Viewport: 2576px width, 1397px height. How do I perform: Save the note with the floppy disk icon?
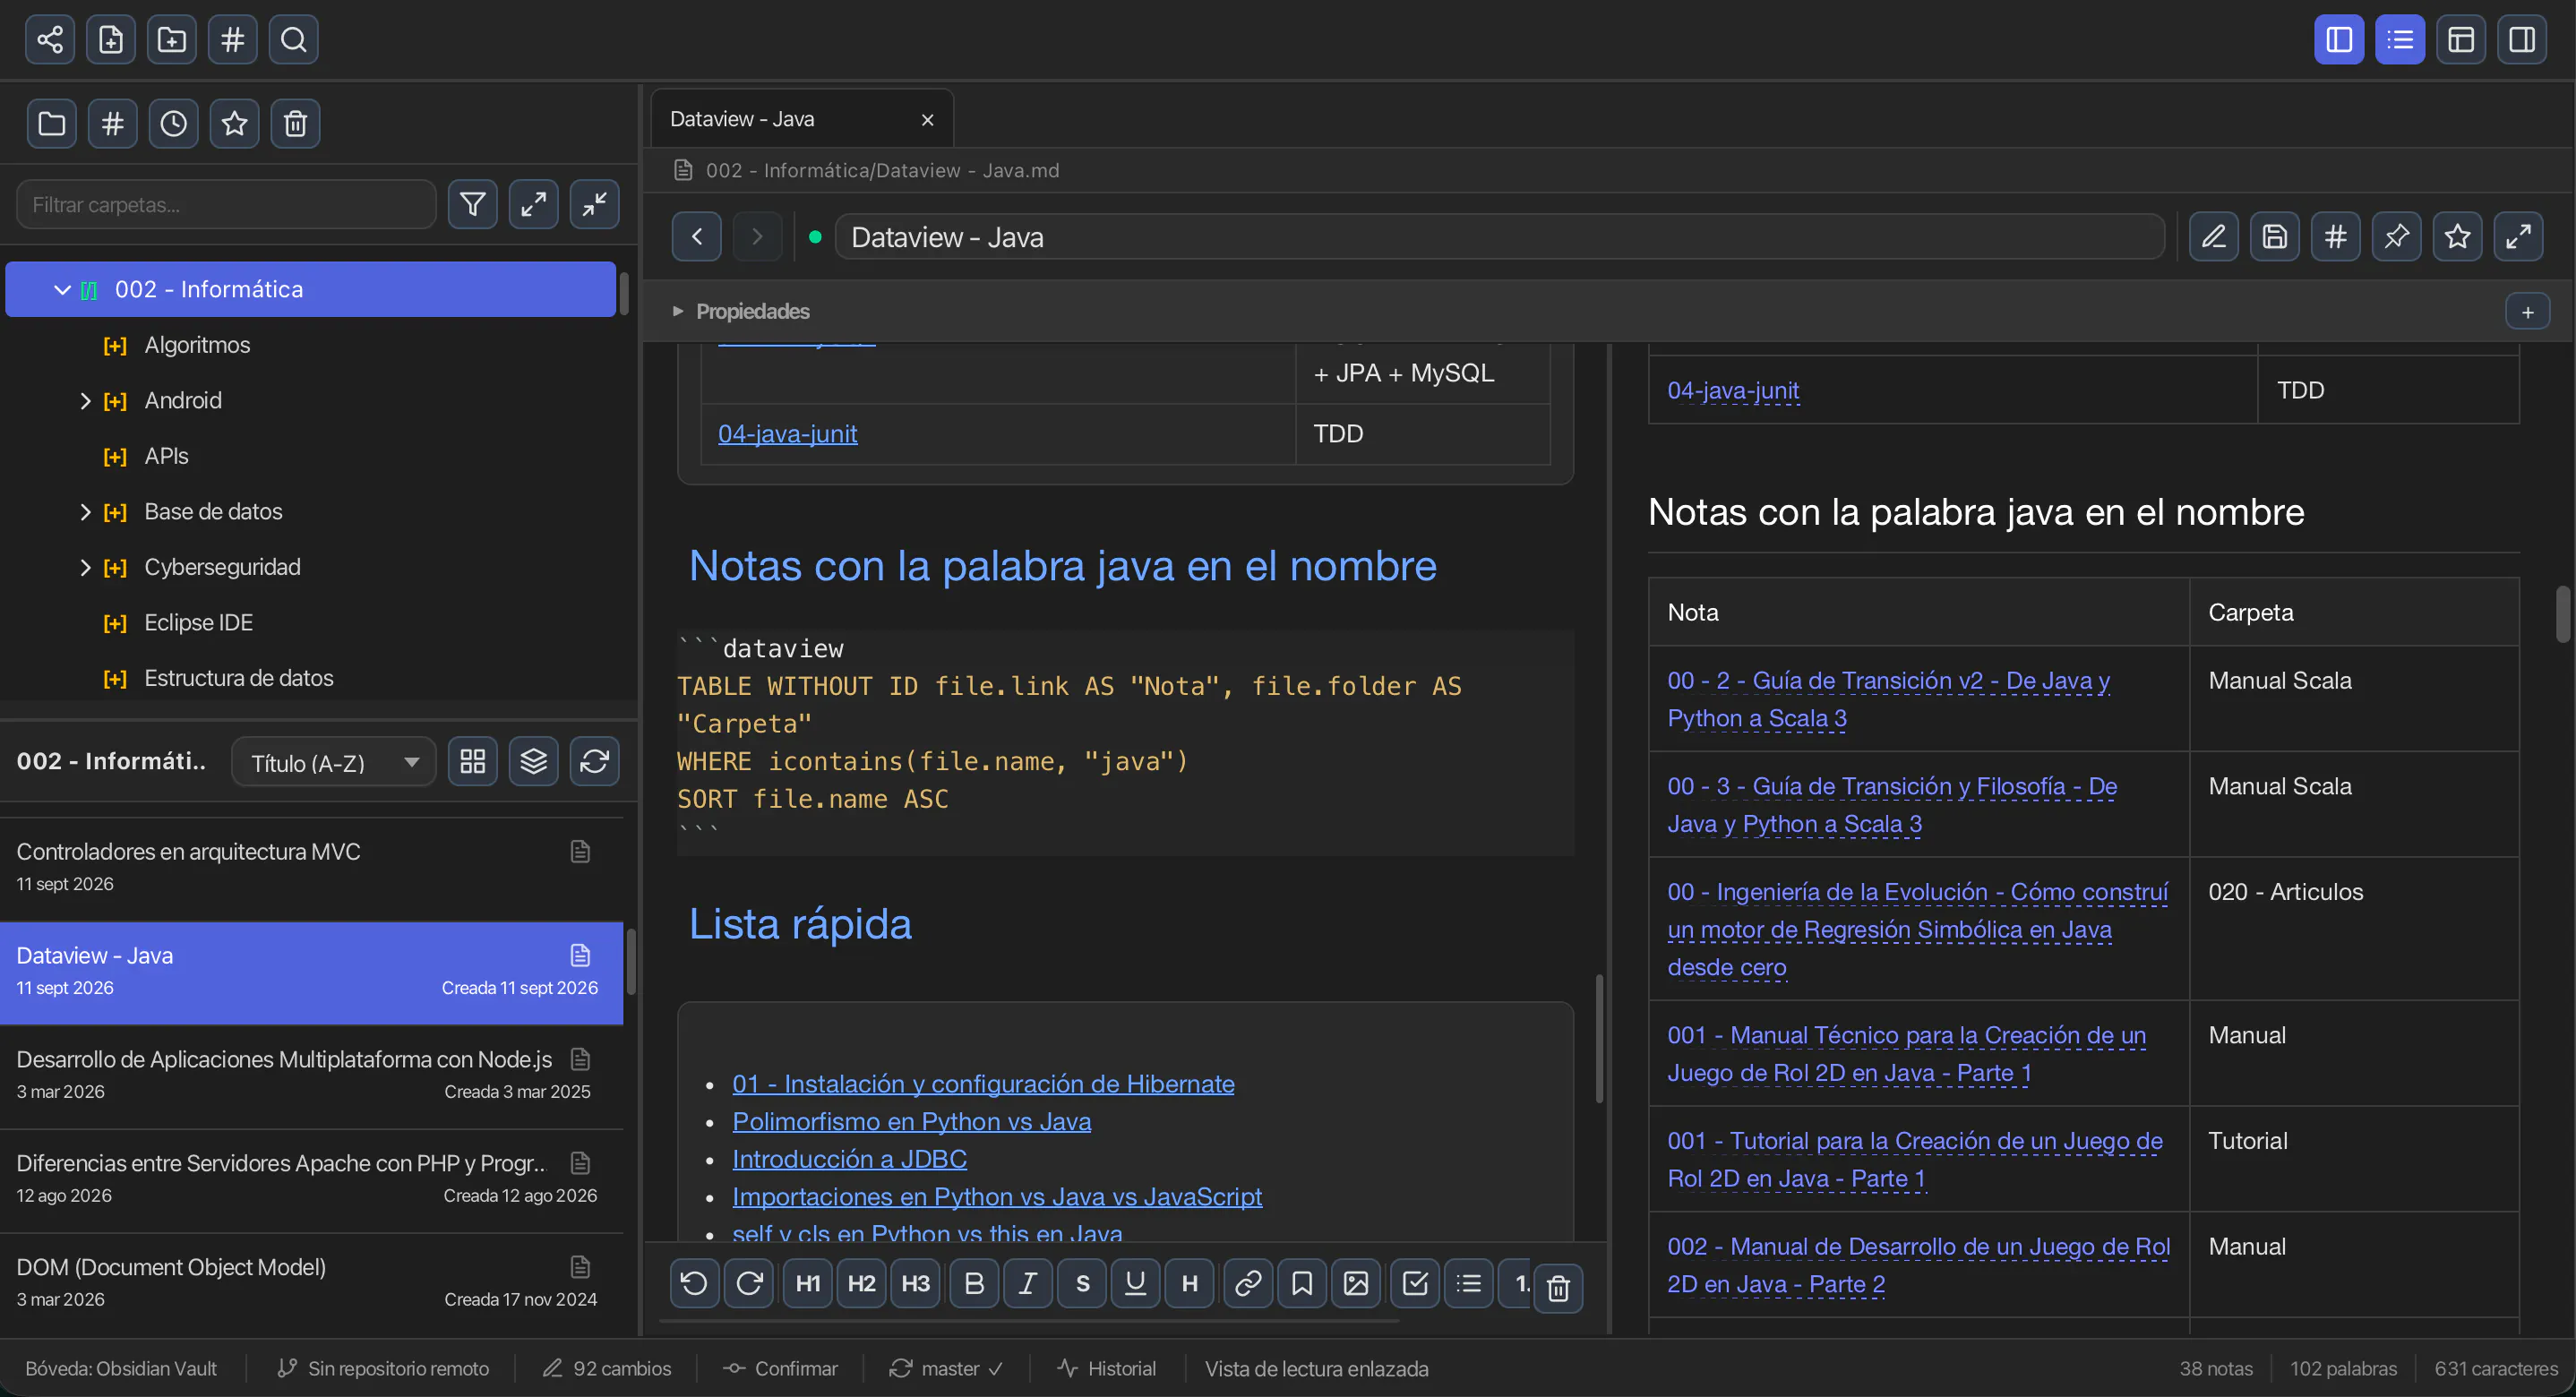2275,237
